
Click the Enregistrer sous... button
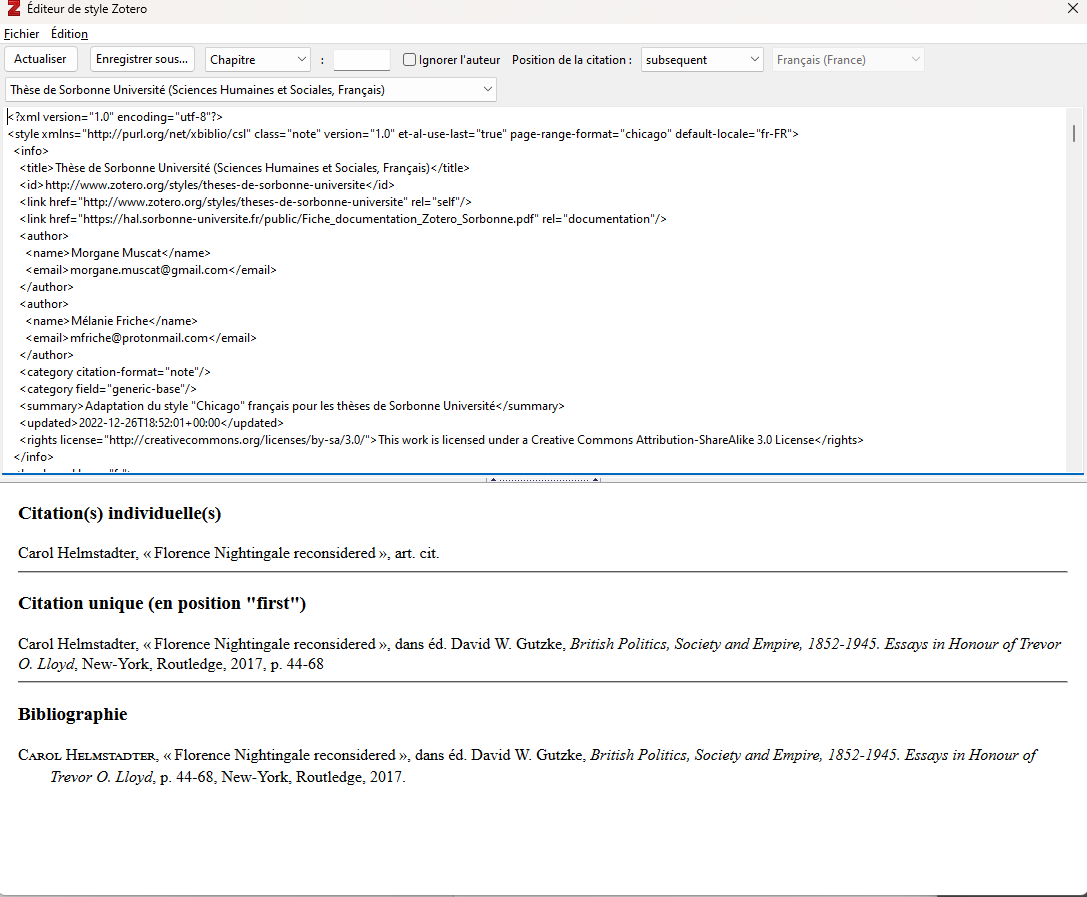(142, 59)
